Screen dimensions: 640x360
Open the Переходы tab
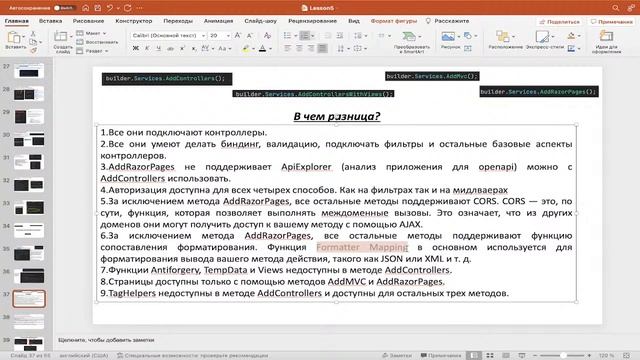point(178,21)
